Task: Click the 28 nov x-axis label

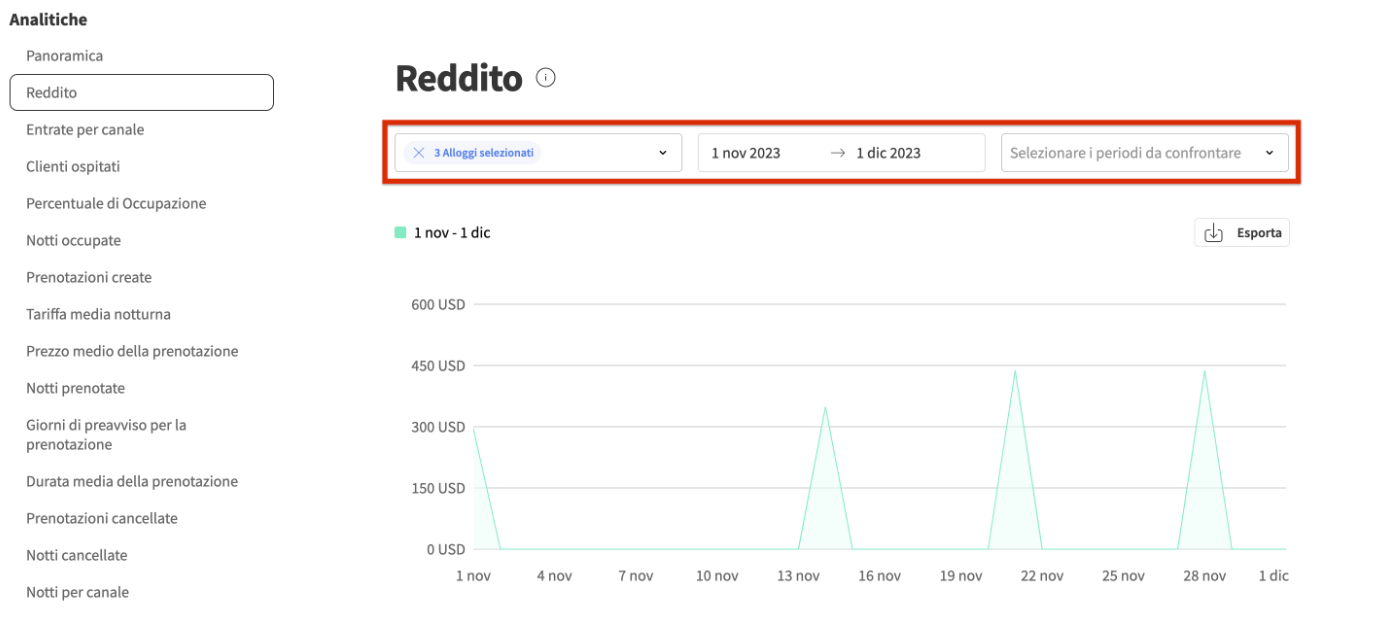Action: 1204,576
